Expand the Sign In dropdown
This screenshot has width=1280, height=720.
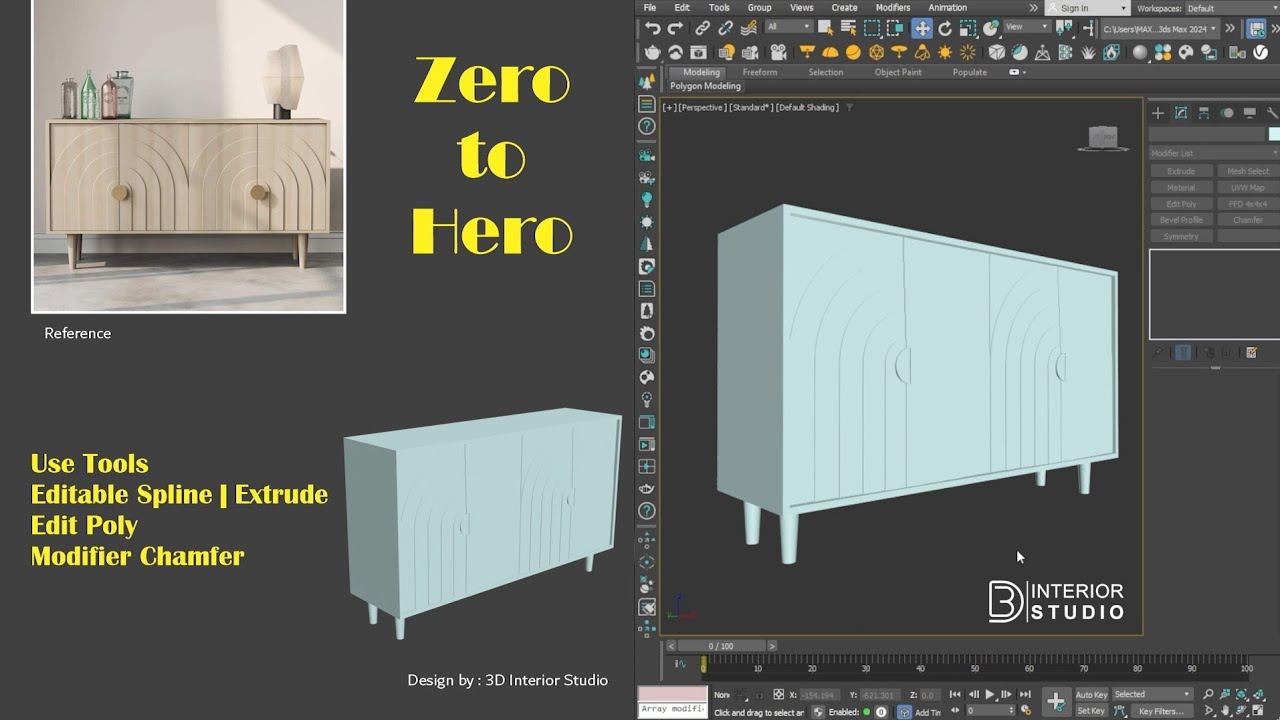pyautogui.click(x=1086, y=8)
